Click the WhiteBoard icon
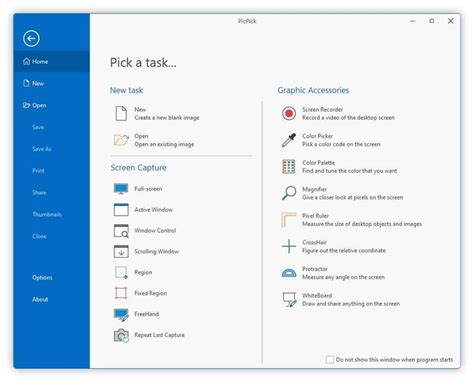Screen dimensions: 474x382 click(289, 300)
